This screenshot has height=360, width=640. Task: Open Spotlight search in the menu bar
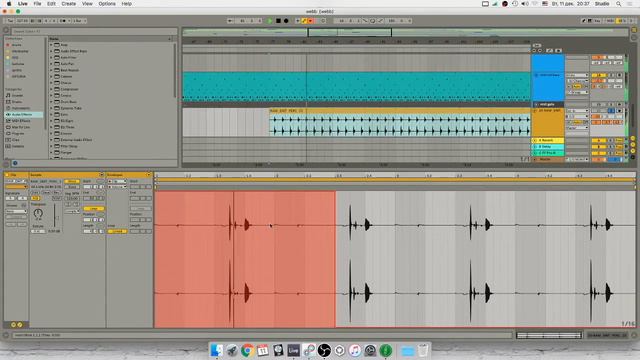(x=619, y=4)
